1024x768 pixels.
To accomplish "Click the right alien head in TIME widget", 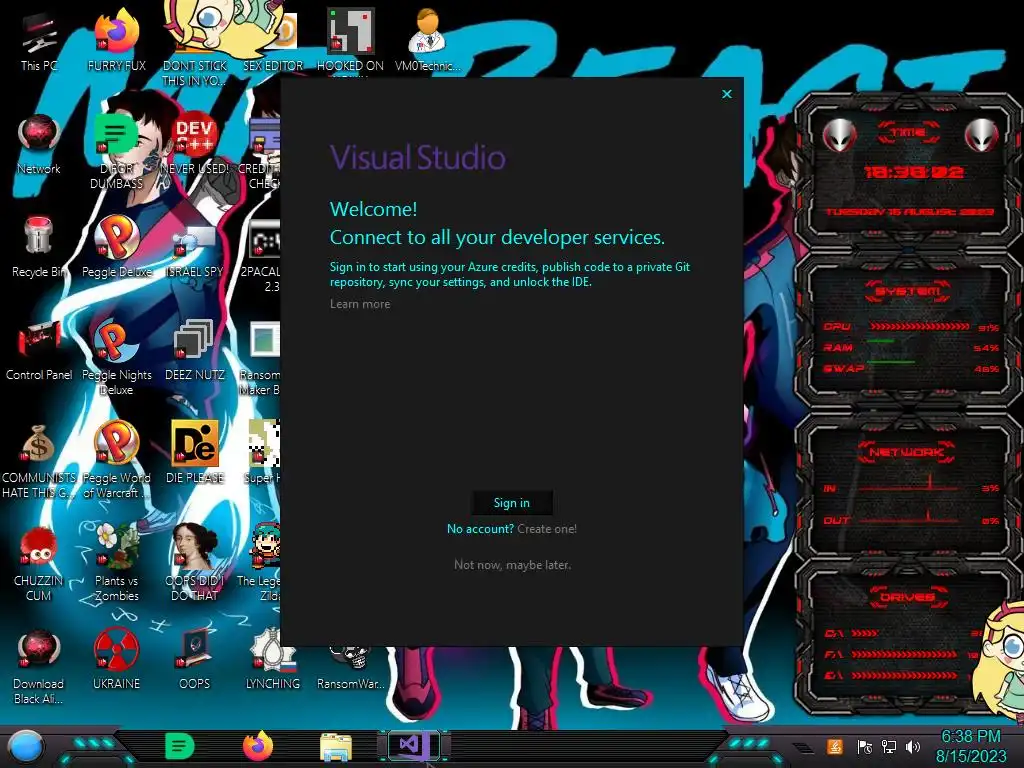I will pos(982,136).
